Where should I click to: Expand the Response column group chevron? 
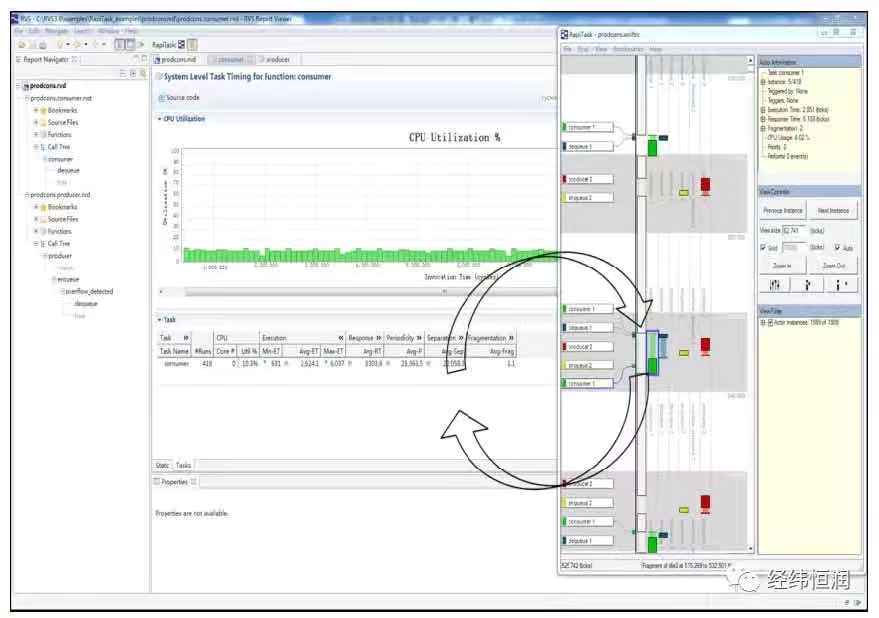coord(378,338)
